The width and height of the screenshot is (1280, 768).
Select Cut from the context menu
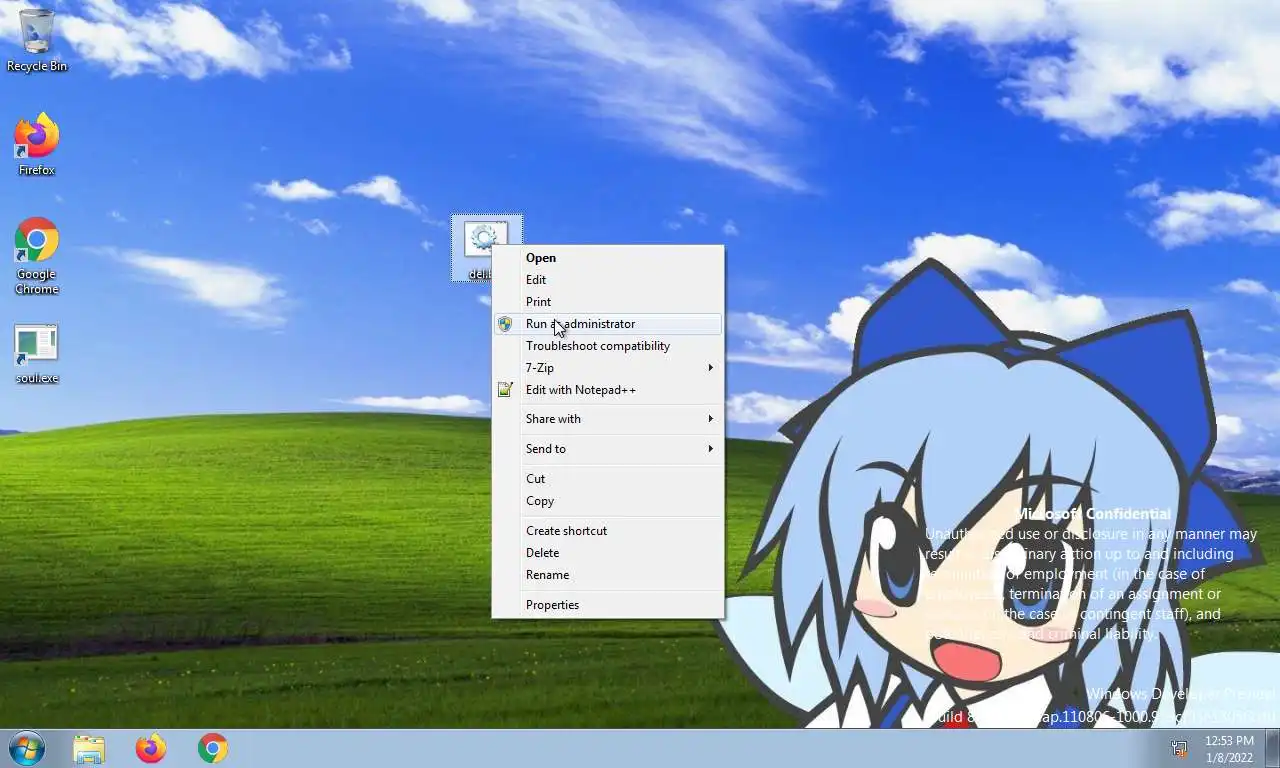[x=608, y=479]
